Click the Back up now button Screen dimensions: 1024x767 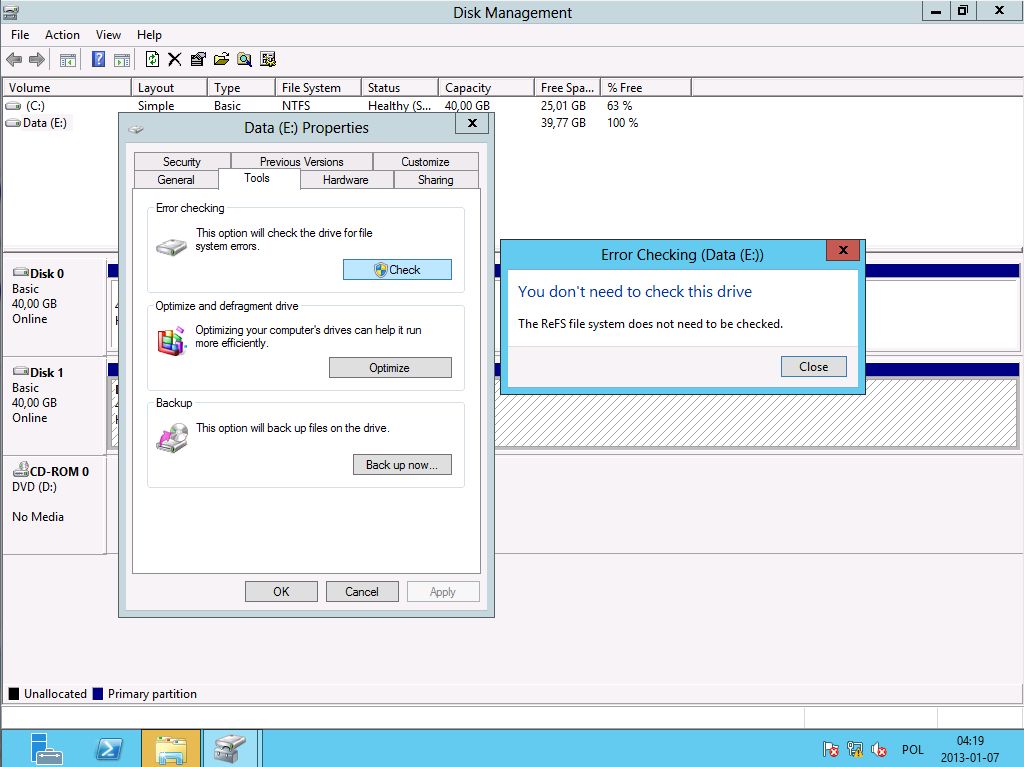(x=402, y=465)
